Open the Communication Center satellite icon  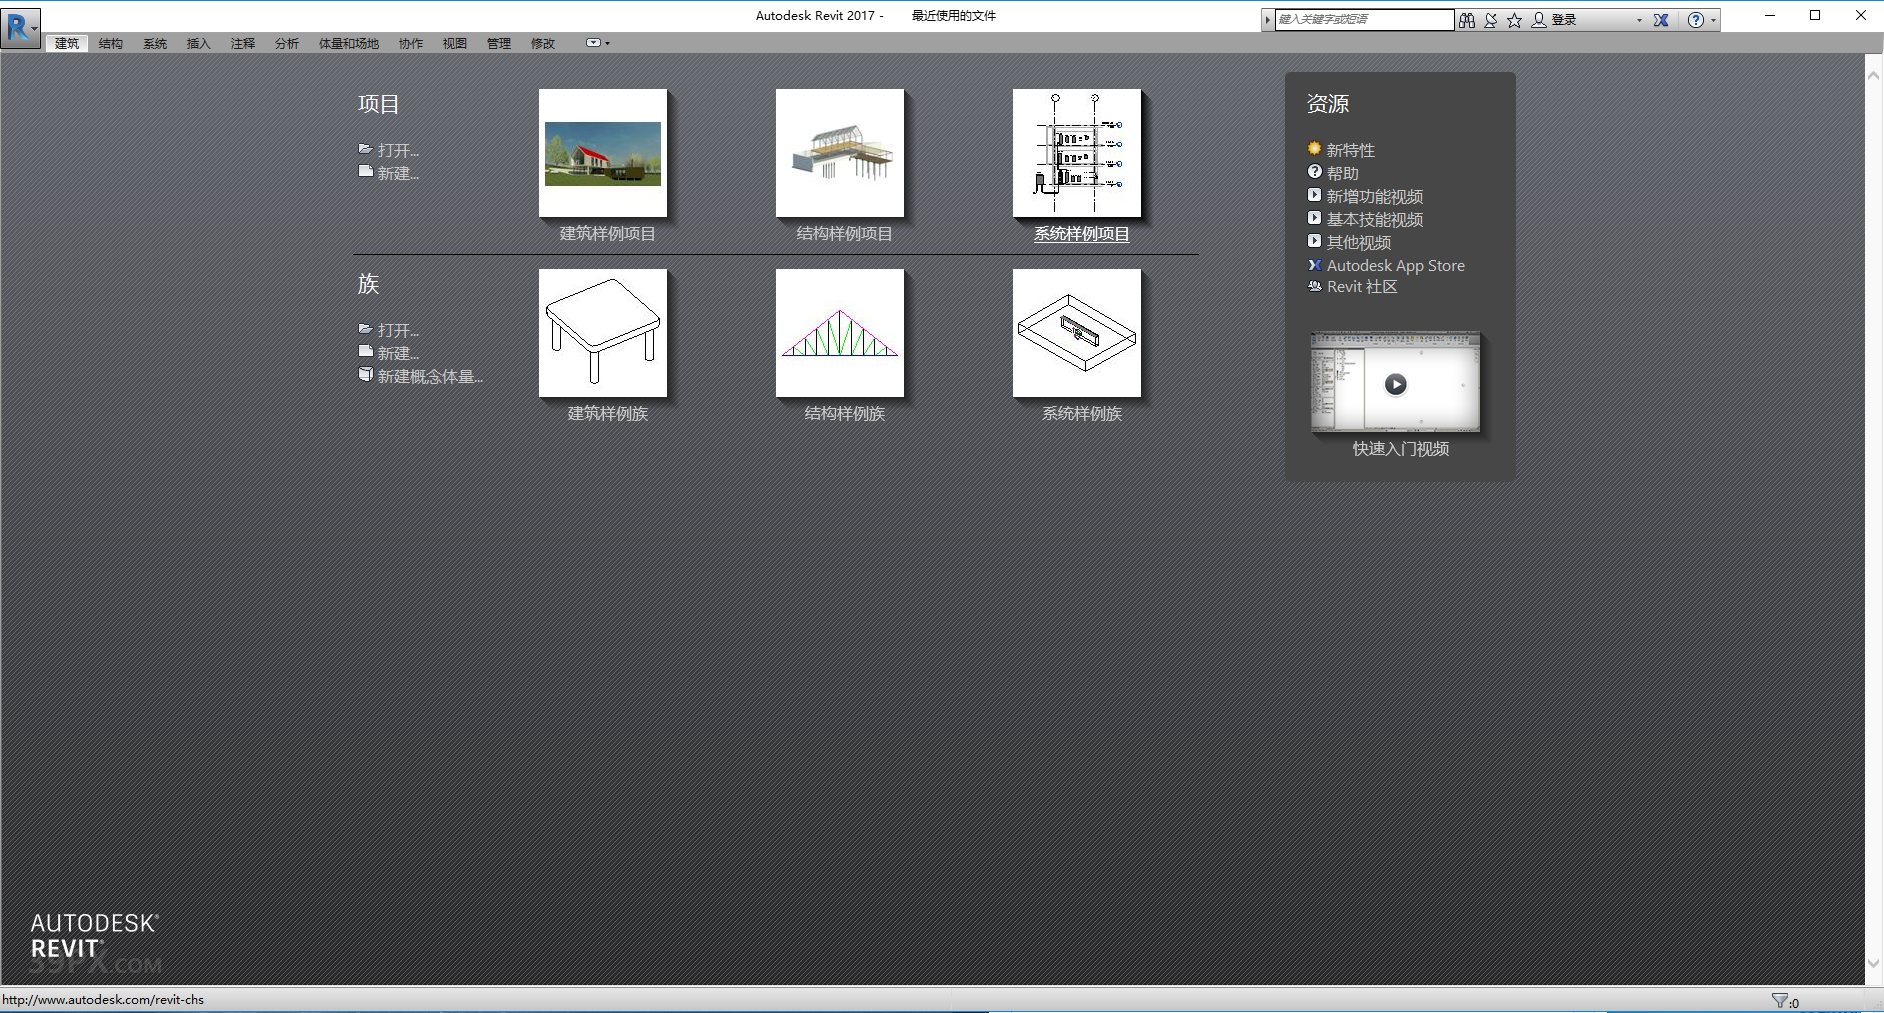[1491, 20]
